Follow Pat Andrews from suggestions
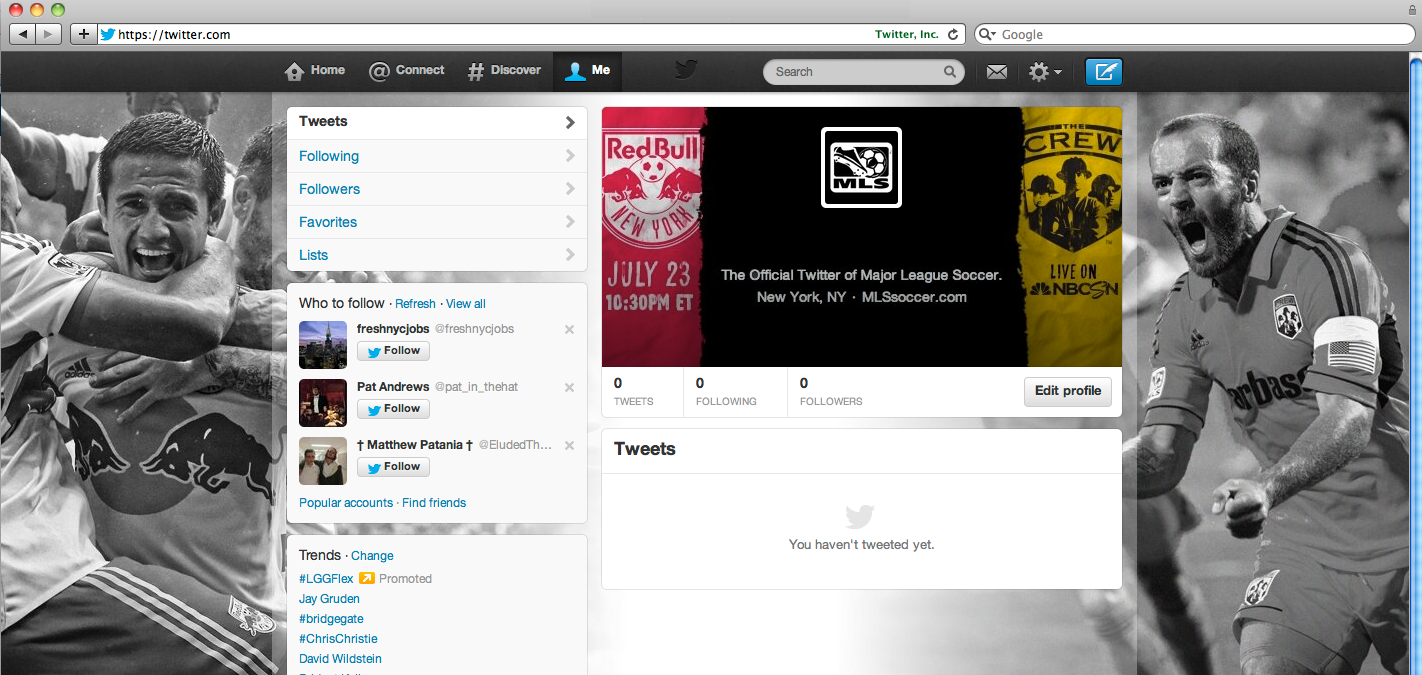 [392, 408]
